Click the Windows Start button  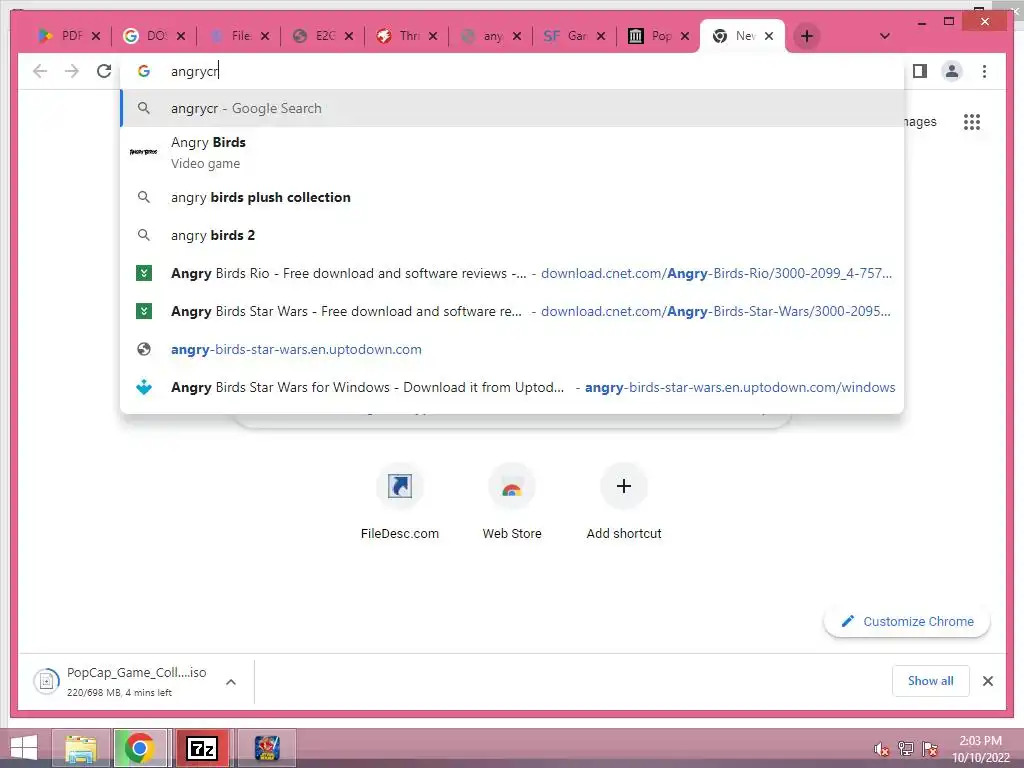(x=24, y=748)
